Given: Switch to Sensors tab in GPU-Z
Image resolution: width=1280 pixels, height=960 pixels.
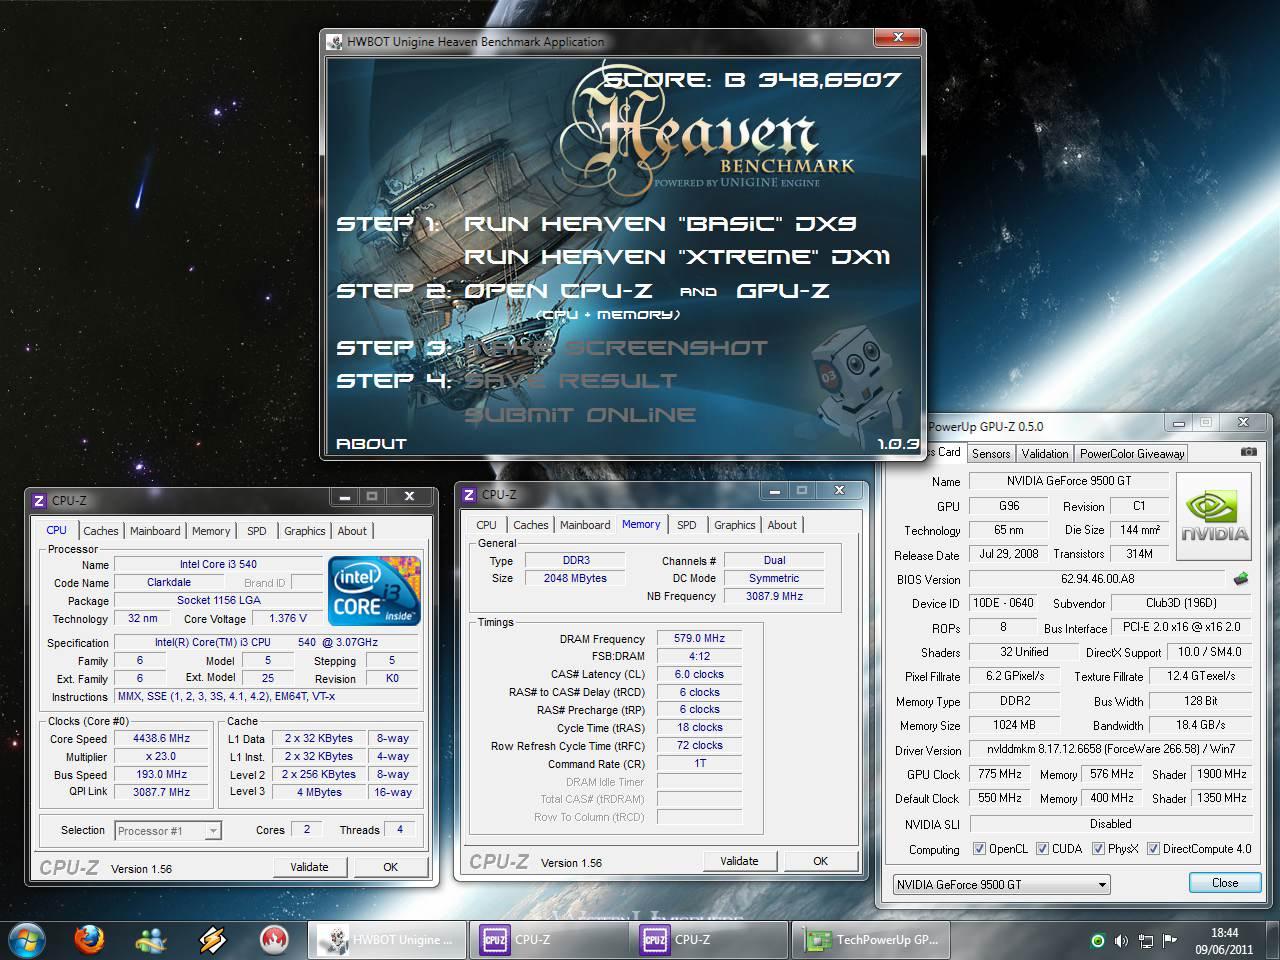Looking at the screenshot, I should point(991,454).
